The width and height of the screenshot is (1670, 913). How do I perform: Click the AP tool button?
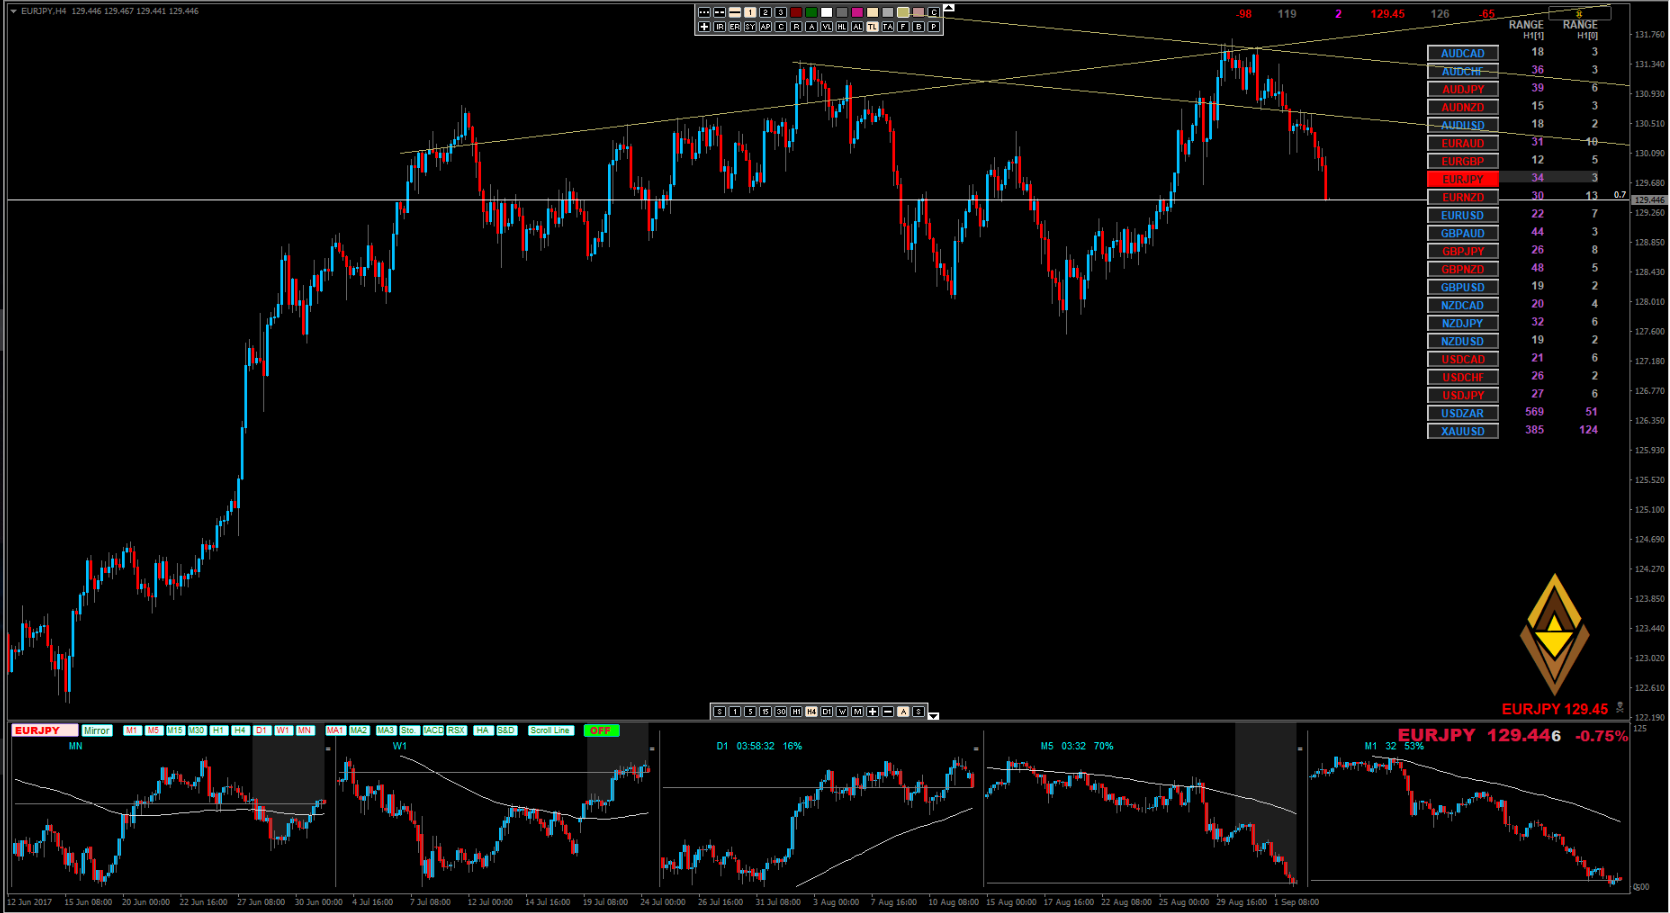(765, 27)
